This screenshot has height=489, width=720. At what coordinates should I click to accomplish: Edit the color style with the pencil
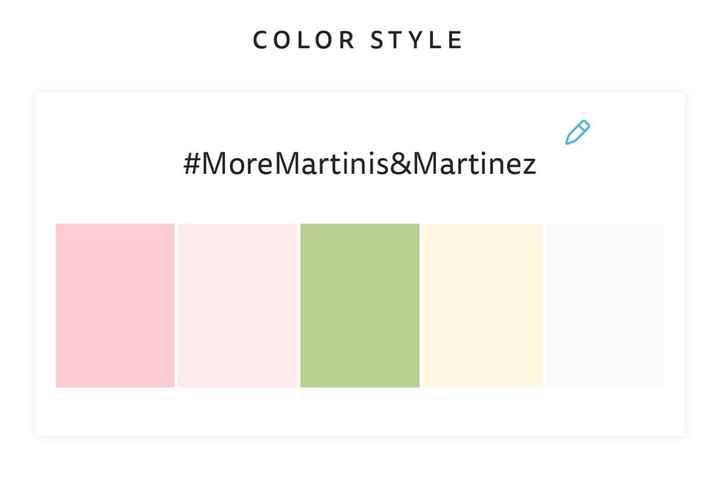coord(577,132)
